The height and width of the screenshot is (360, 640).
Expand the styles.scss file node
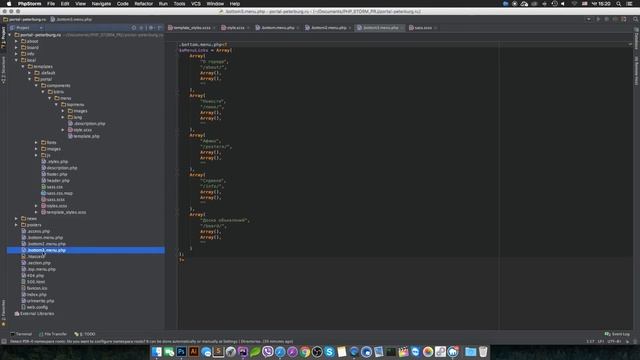(x=36, y=206)
